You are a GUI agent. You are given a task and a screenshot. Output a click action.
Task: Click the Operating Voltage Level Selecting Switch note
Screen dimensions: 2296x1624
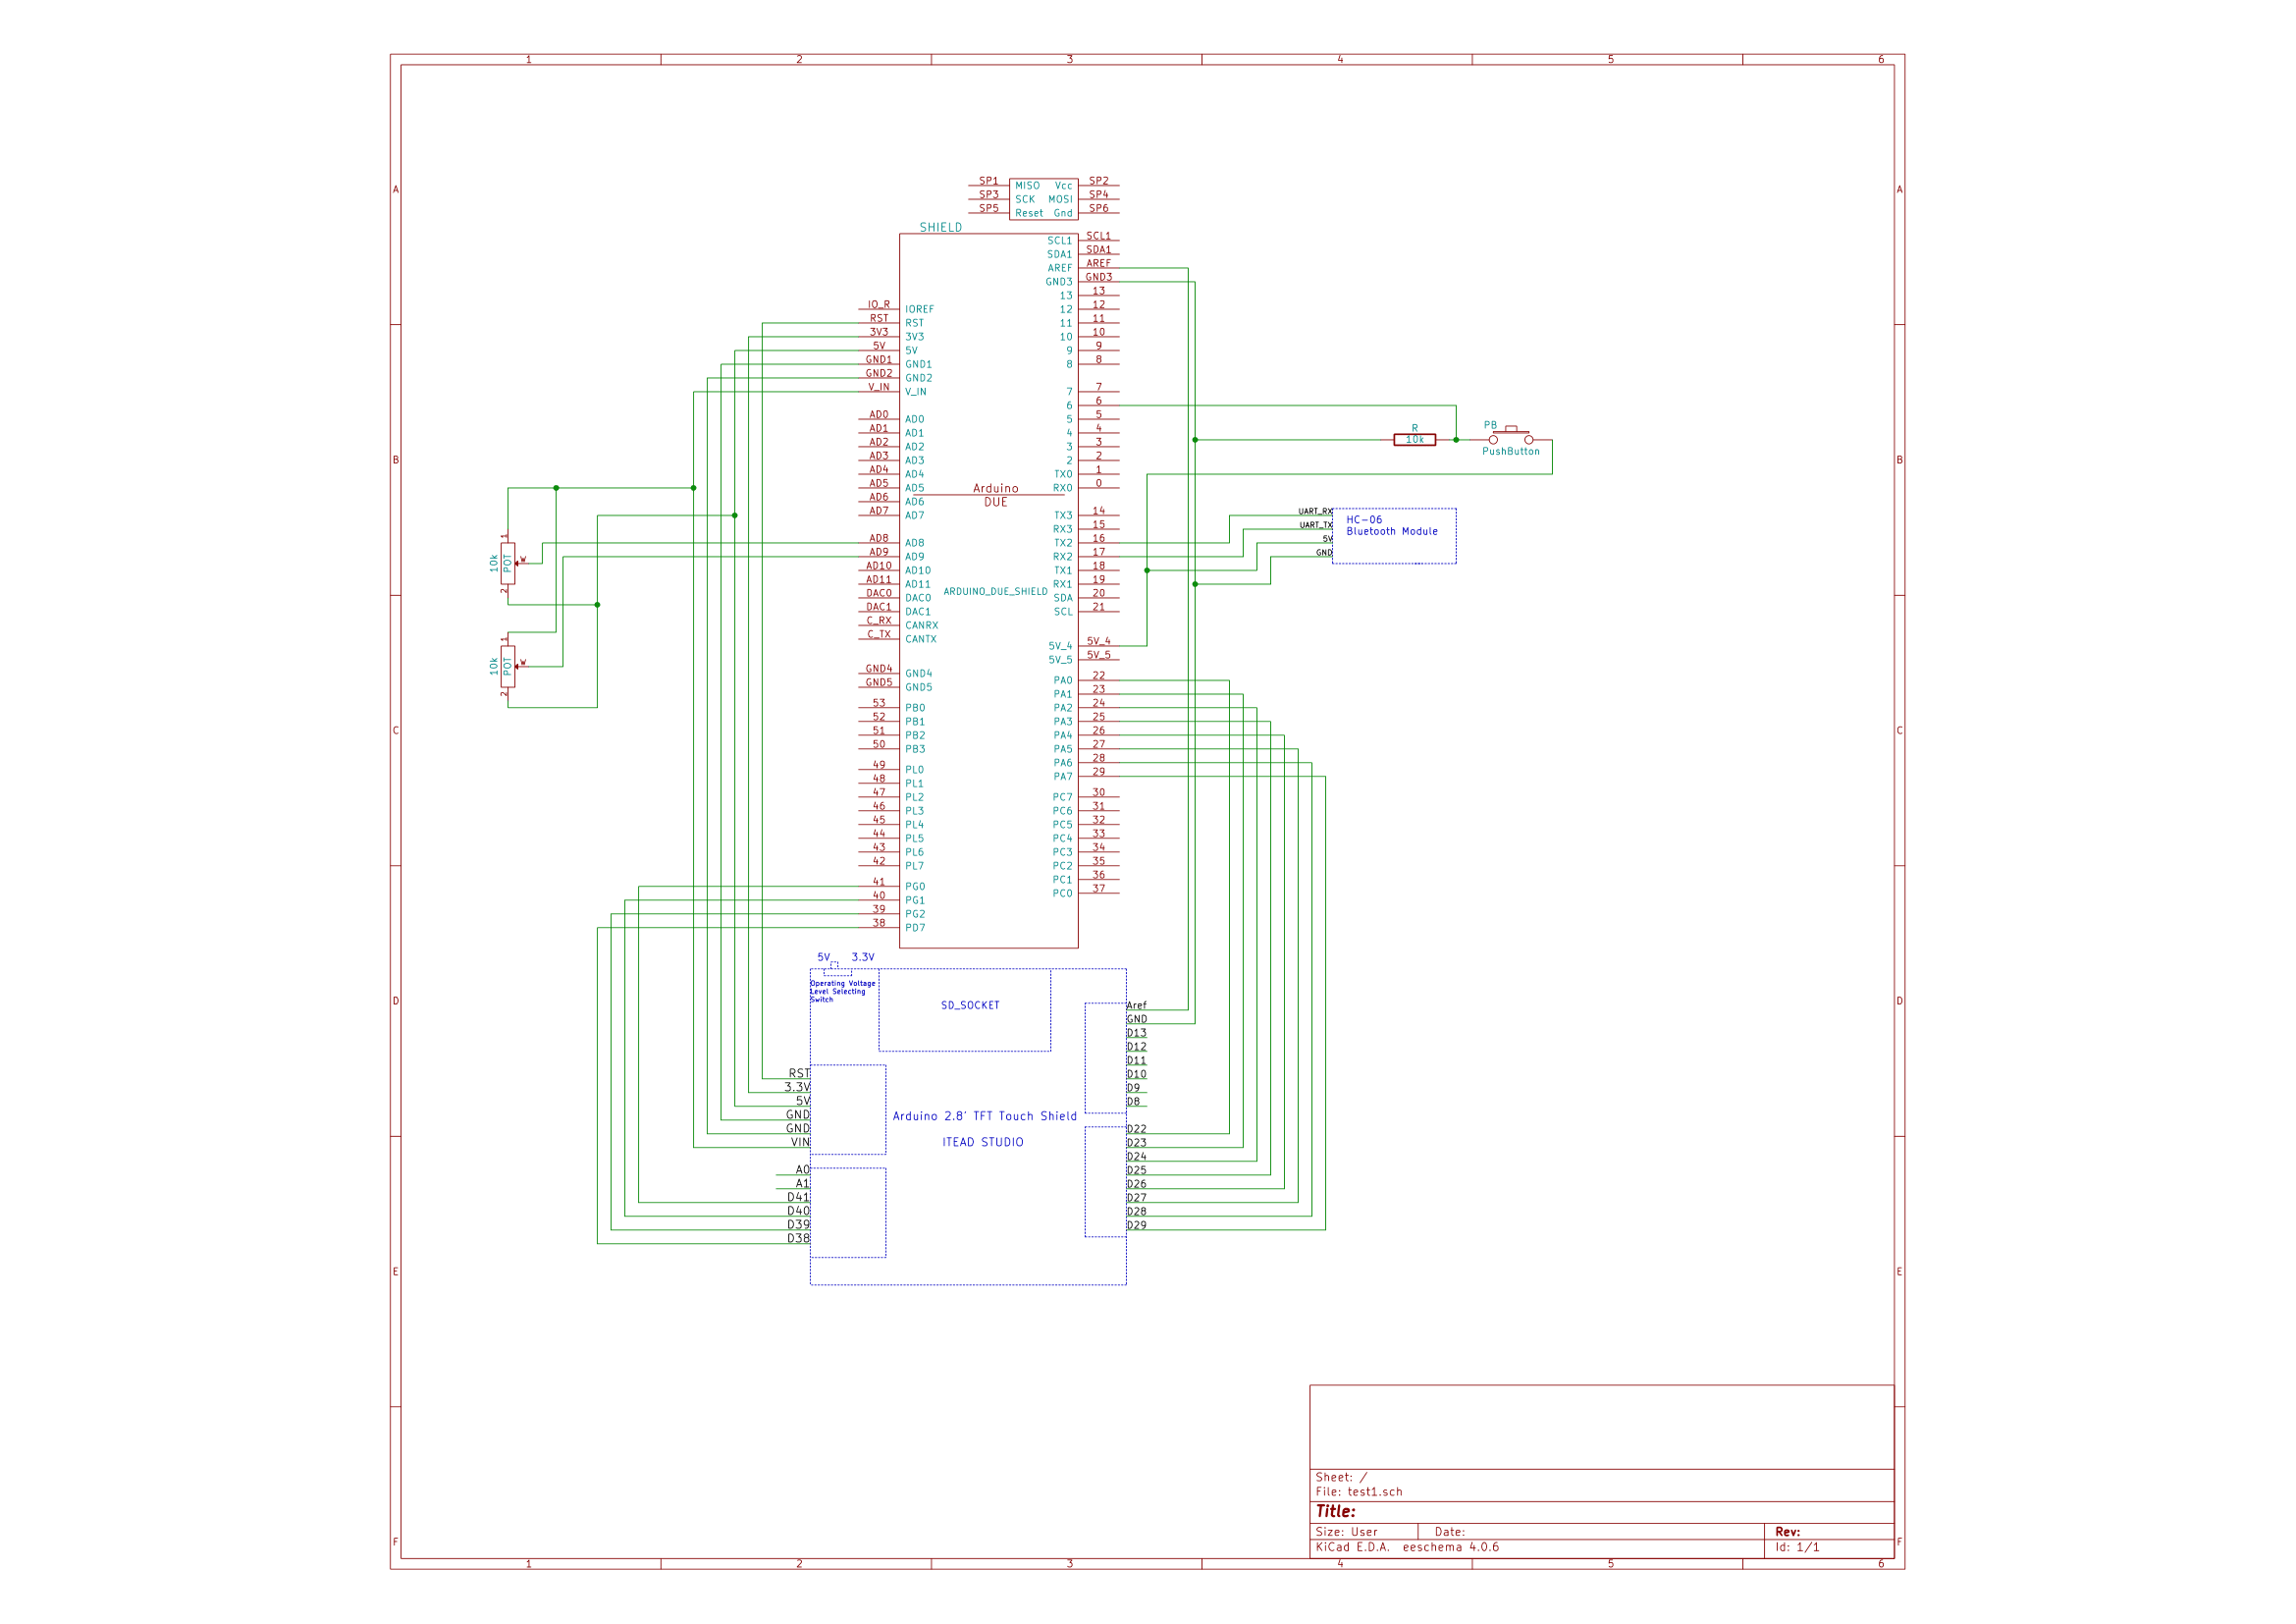tap(843, 992)
